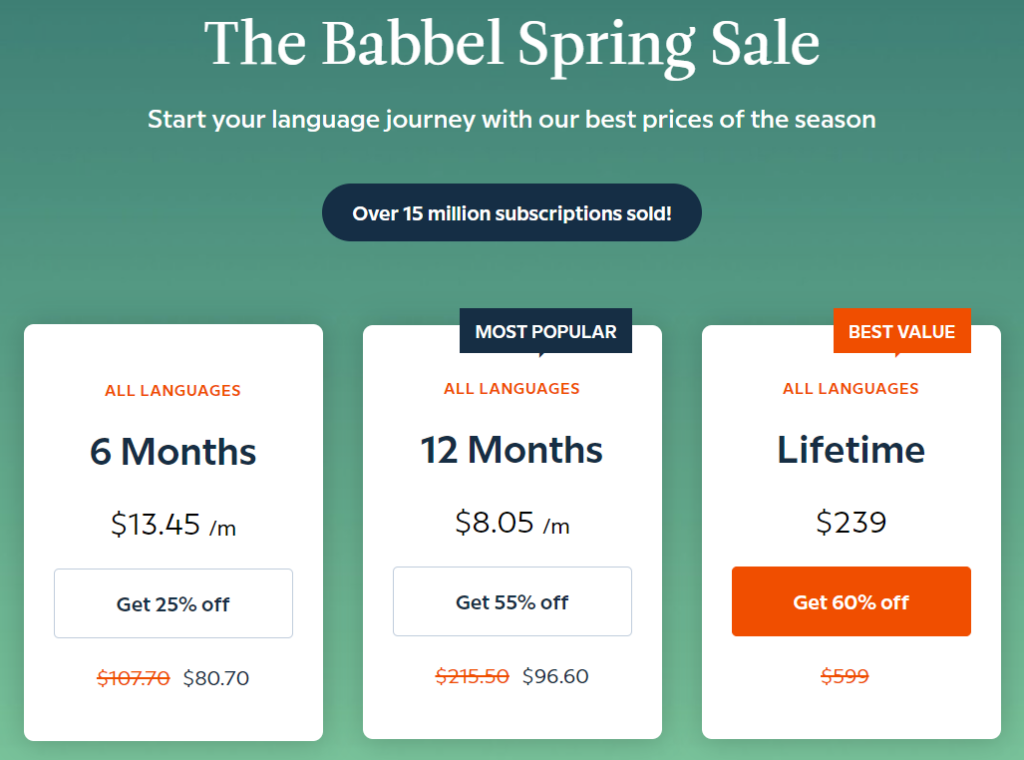
Task: Click The Babbel Spring Sale headline
Action: point(511,44)
